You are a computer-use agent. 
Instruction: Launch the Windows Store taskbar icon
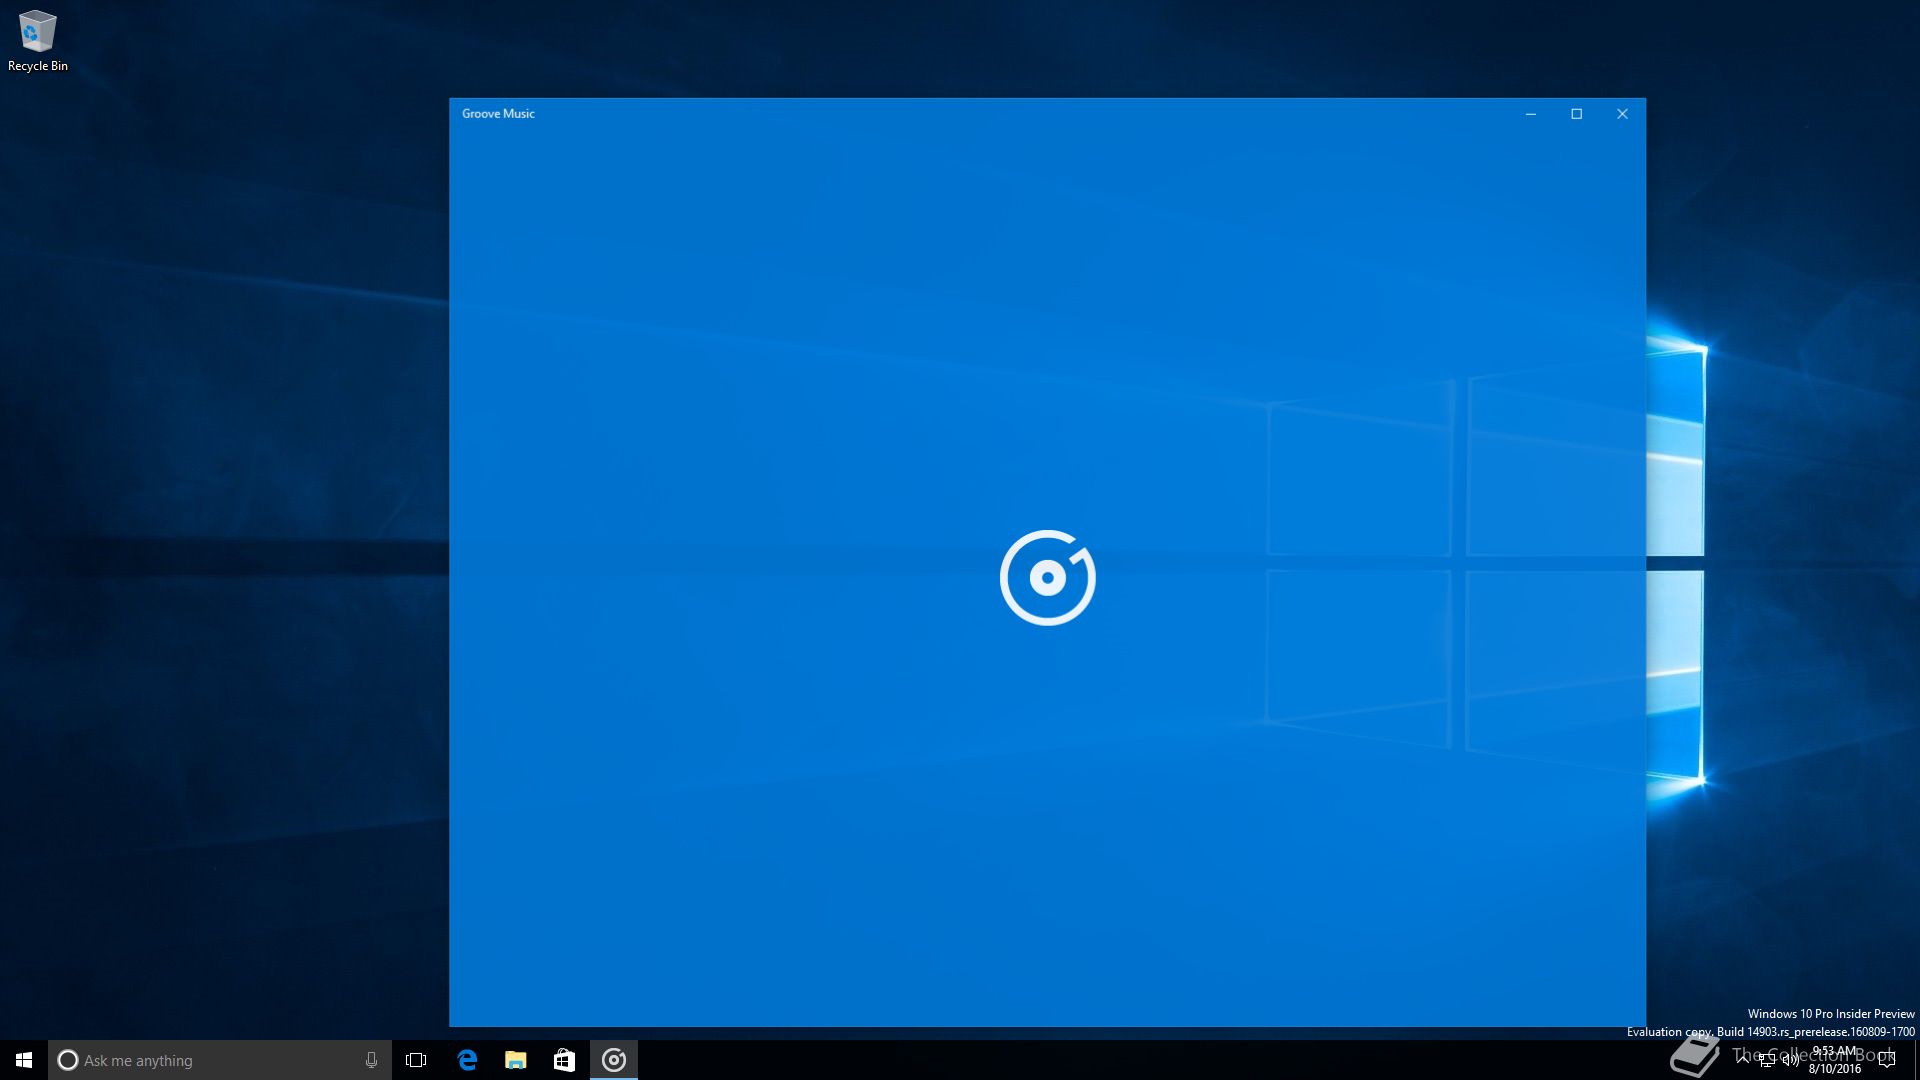[x=564, y=1060]
